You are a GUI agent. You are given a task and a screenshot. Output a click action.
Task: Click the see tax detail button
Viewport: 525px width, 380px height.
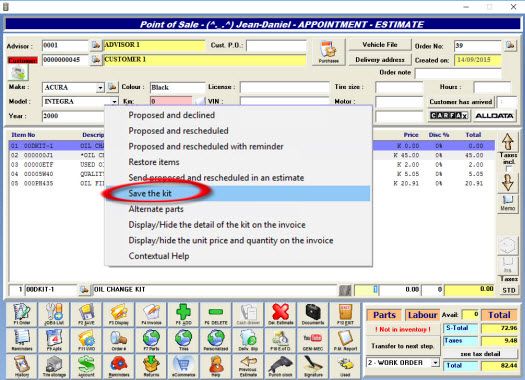pos(480,354)
